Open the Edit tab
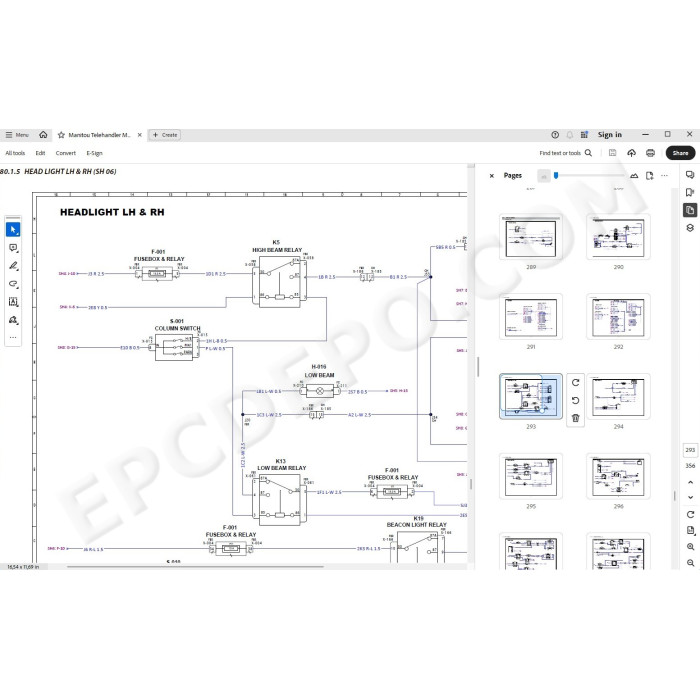 point(40,153)
